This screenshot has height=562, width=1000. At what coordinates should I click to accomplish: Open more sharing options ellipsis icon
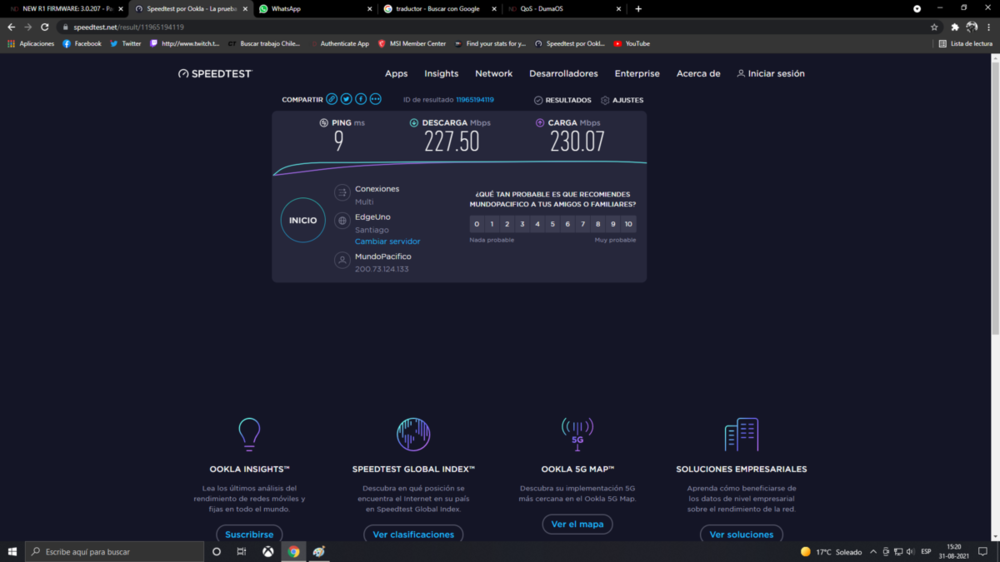pos(376,100)
